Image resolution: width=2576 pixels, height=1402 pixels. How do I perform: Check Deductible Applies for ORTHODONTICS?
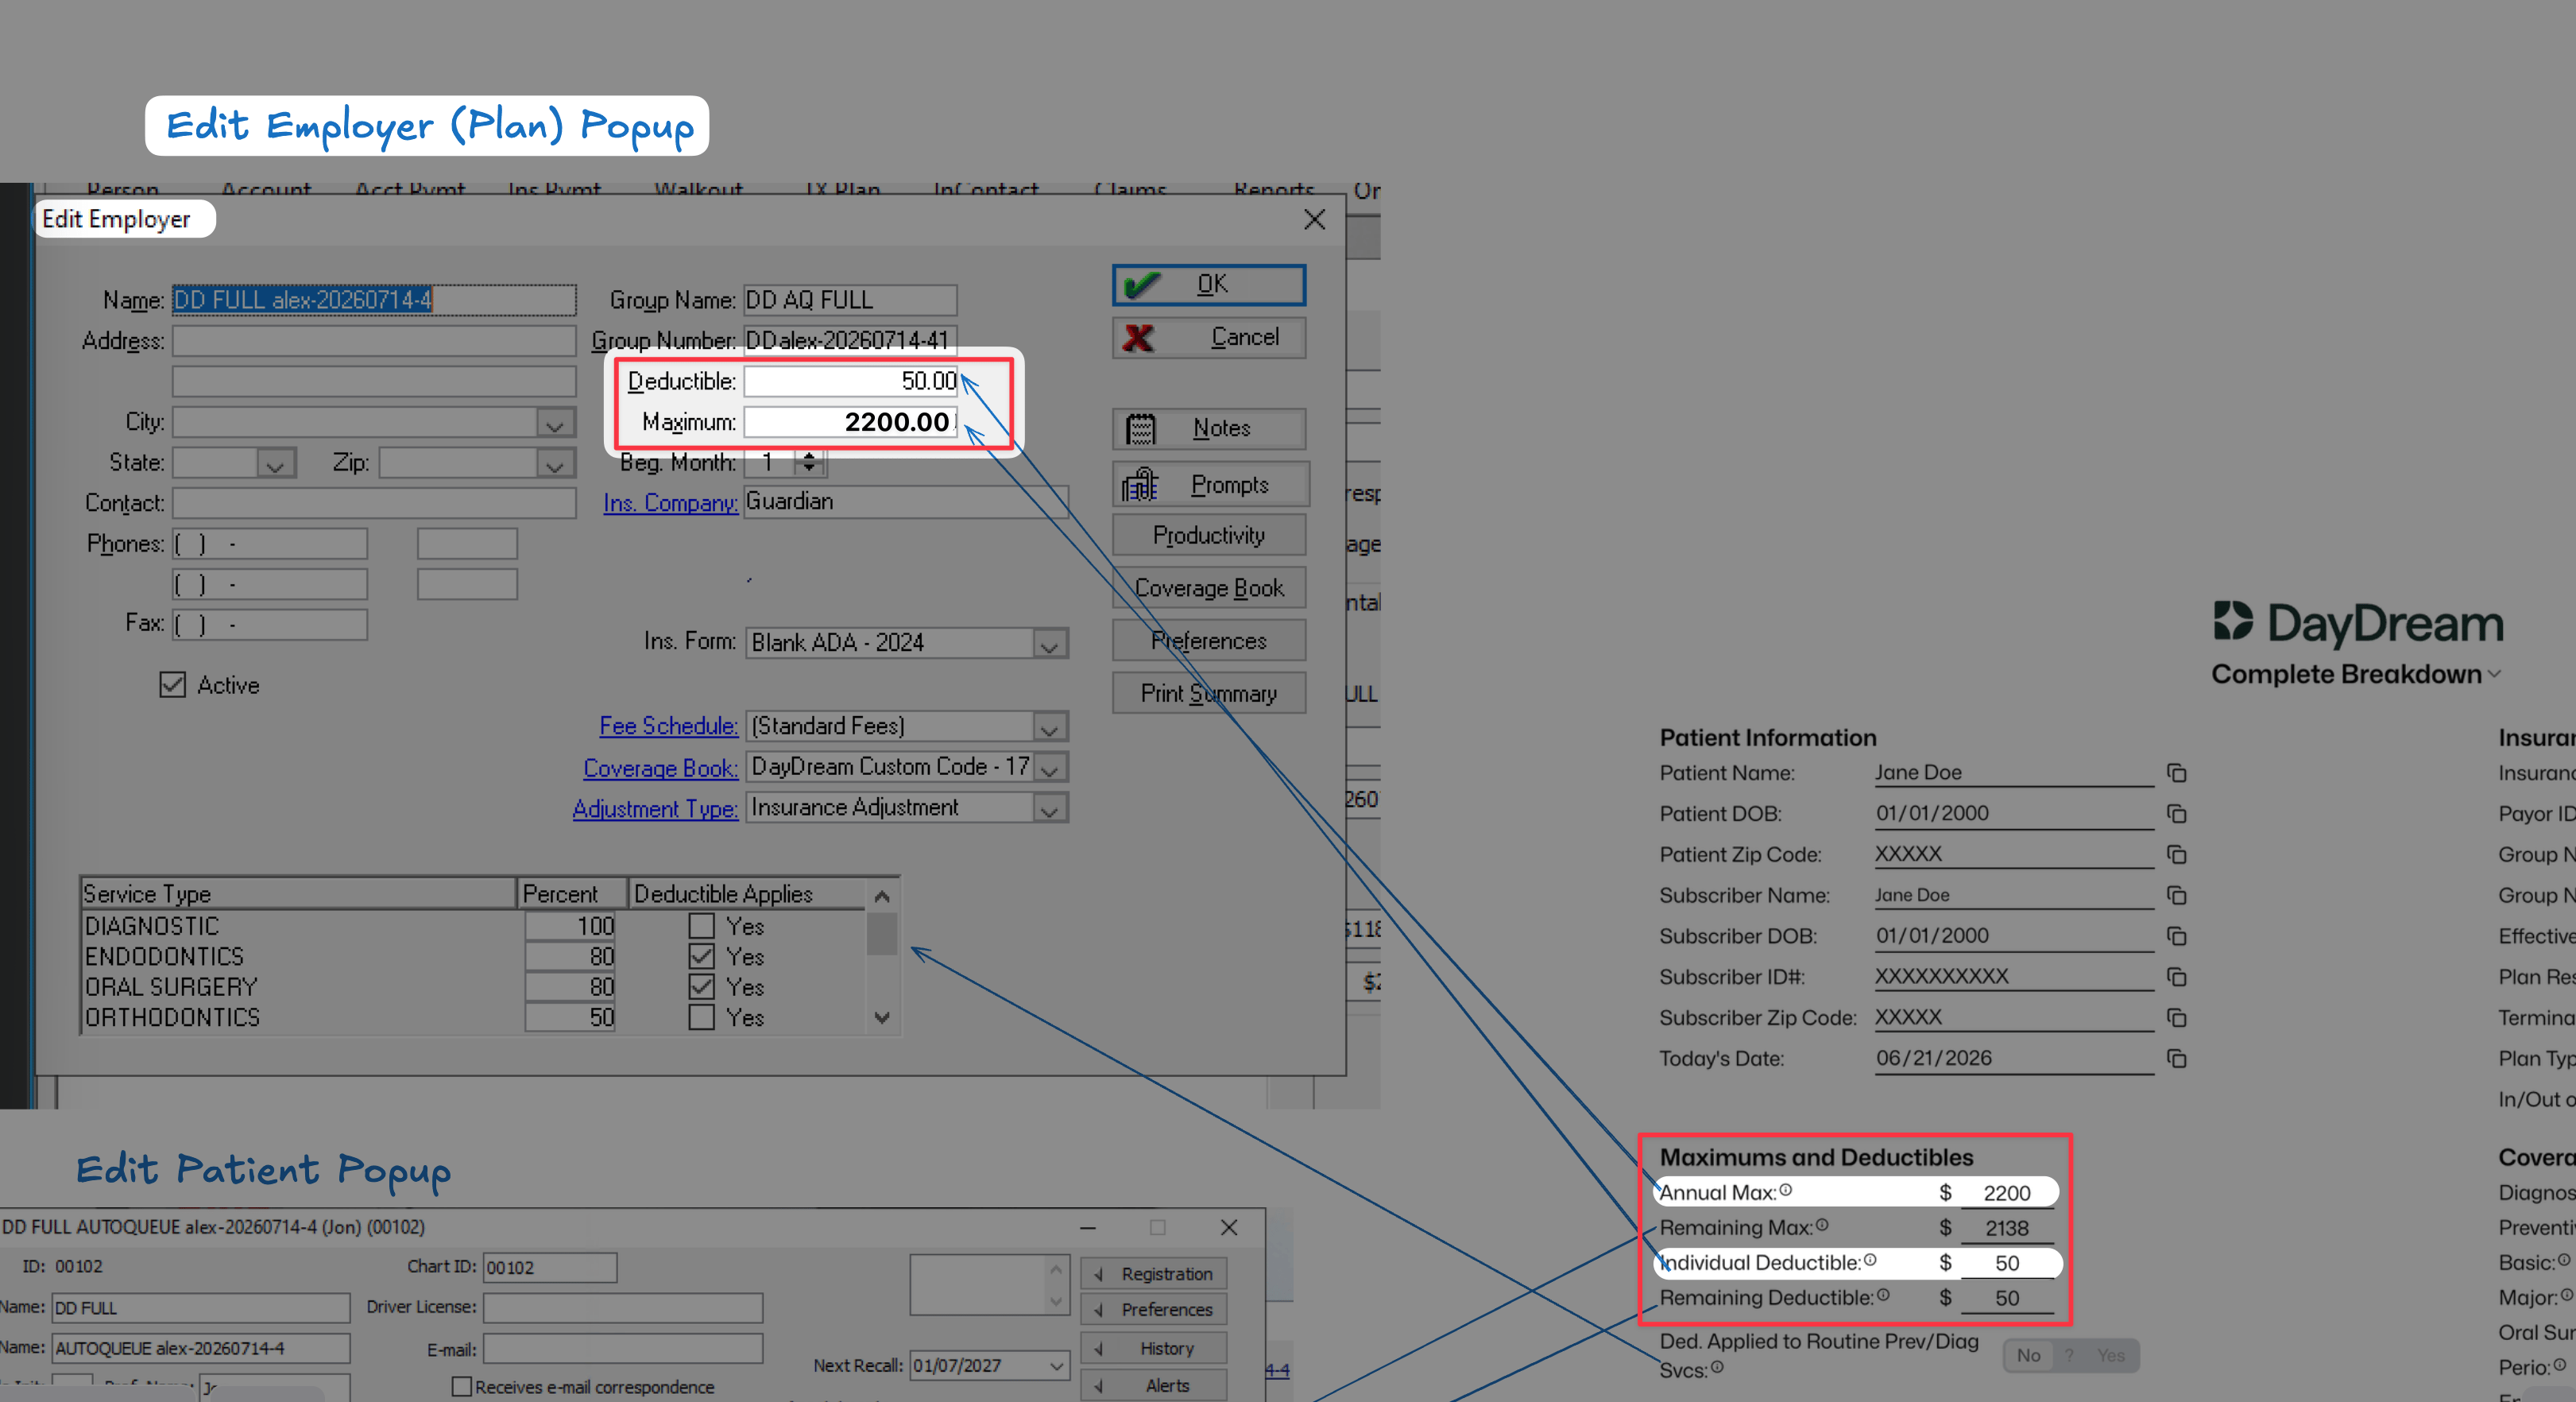[702, 1018]
